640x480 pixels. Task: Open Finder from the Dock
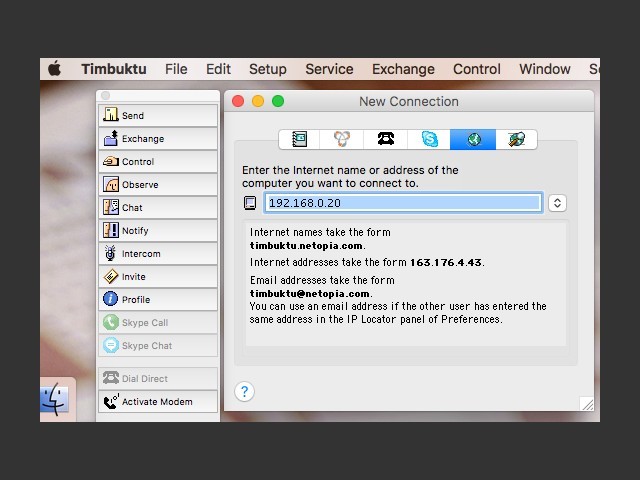55,399
